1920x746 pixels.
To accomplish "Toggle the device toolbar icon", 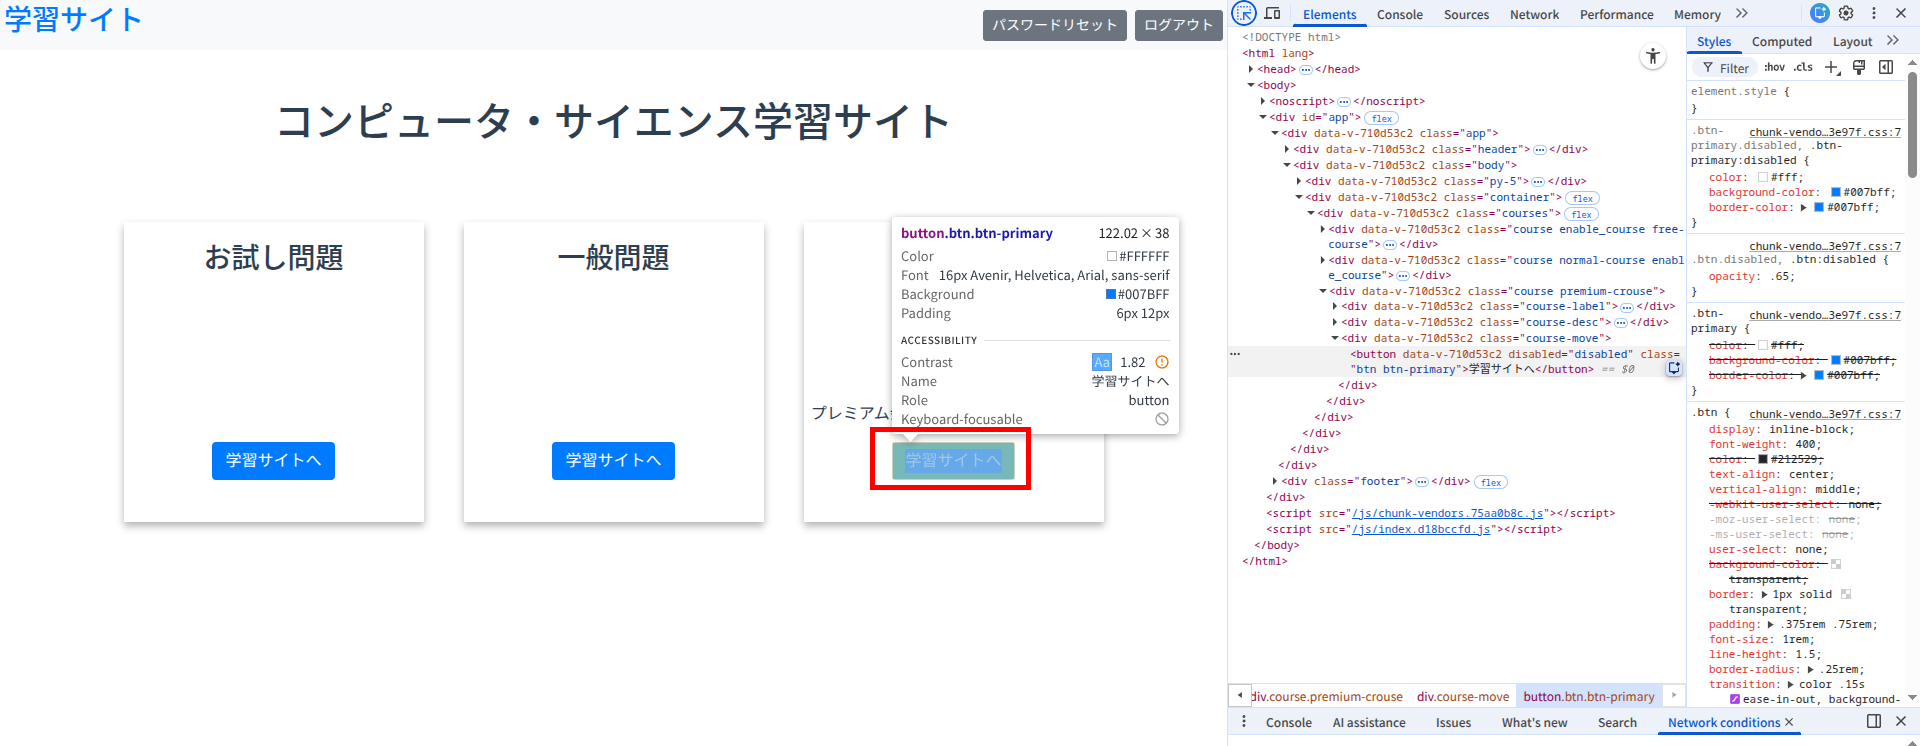I will point(1272,14).
